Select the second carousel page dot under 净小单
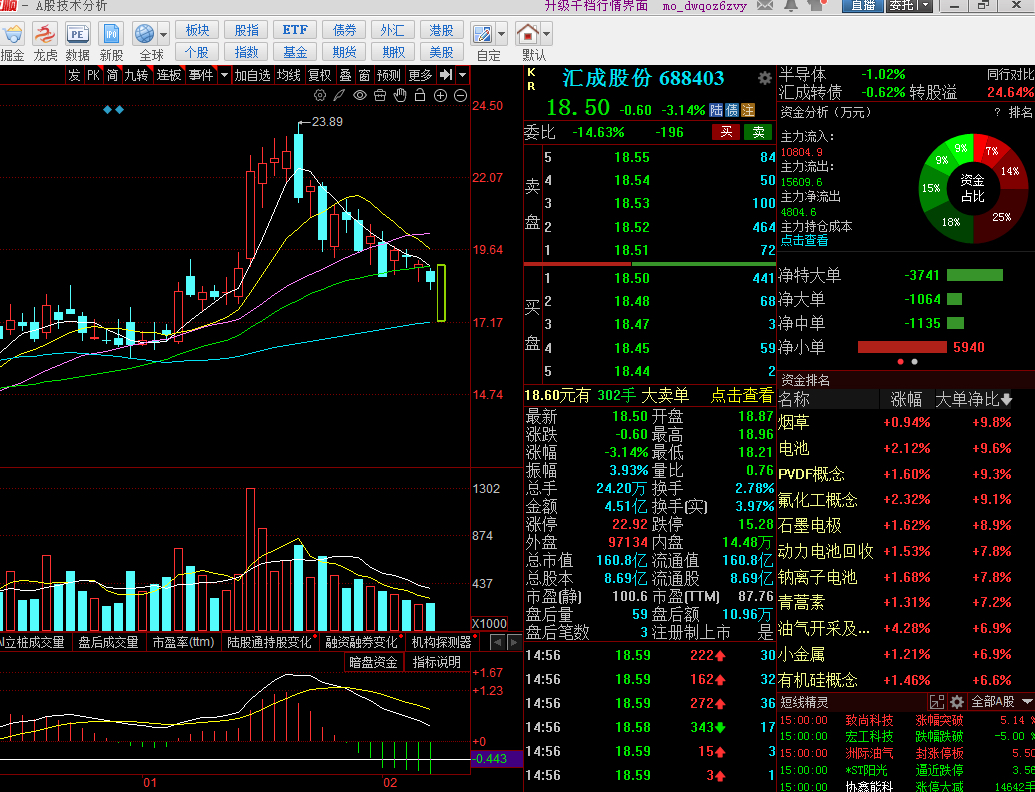Image resolution: width=1035 pixels, height=792 pixels. (914, 362)
